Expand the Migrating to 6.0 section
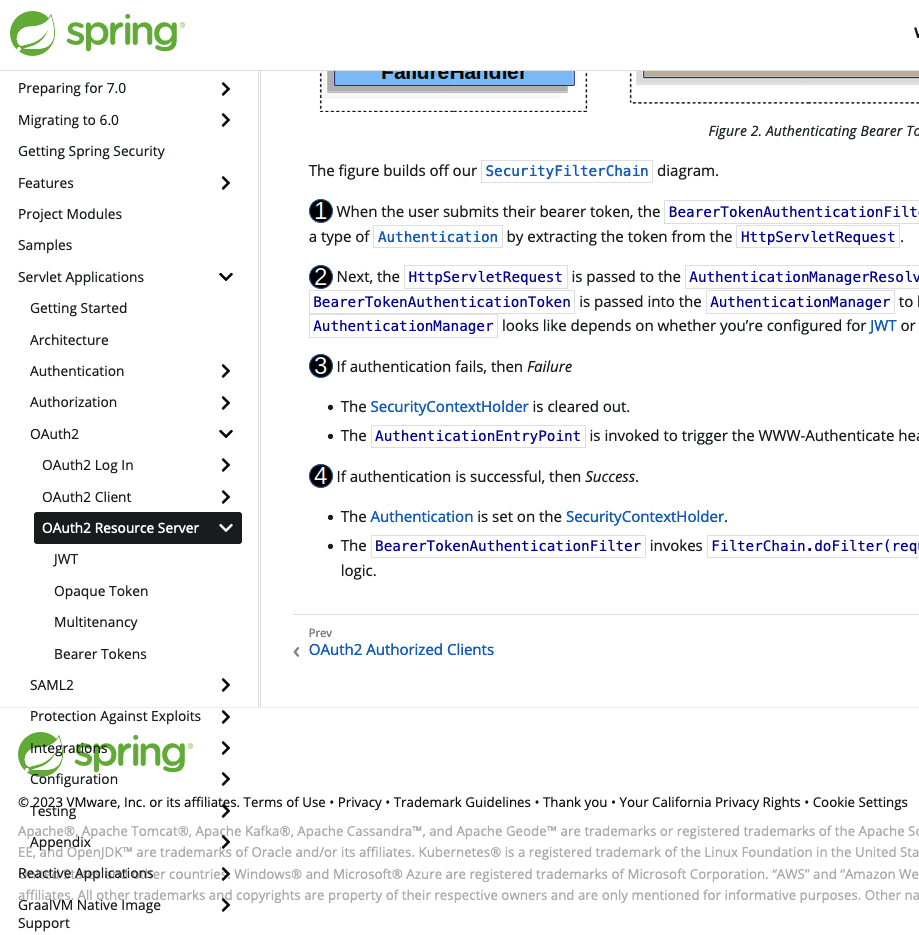This screenshot has width=919, height=935. point(225,120)
